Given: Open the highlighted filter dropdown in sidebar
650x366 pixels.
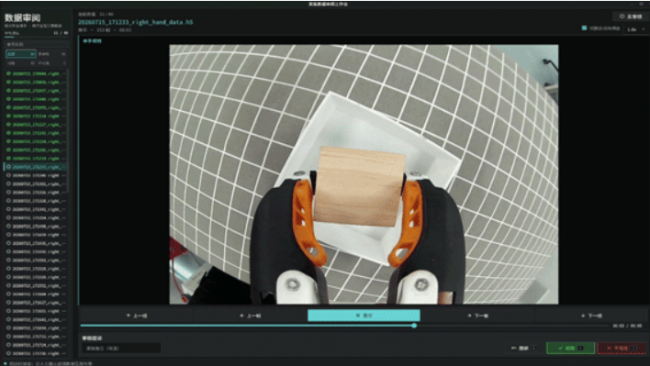Looking at the screenshot, I should click(21, 54).
